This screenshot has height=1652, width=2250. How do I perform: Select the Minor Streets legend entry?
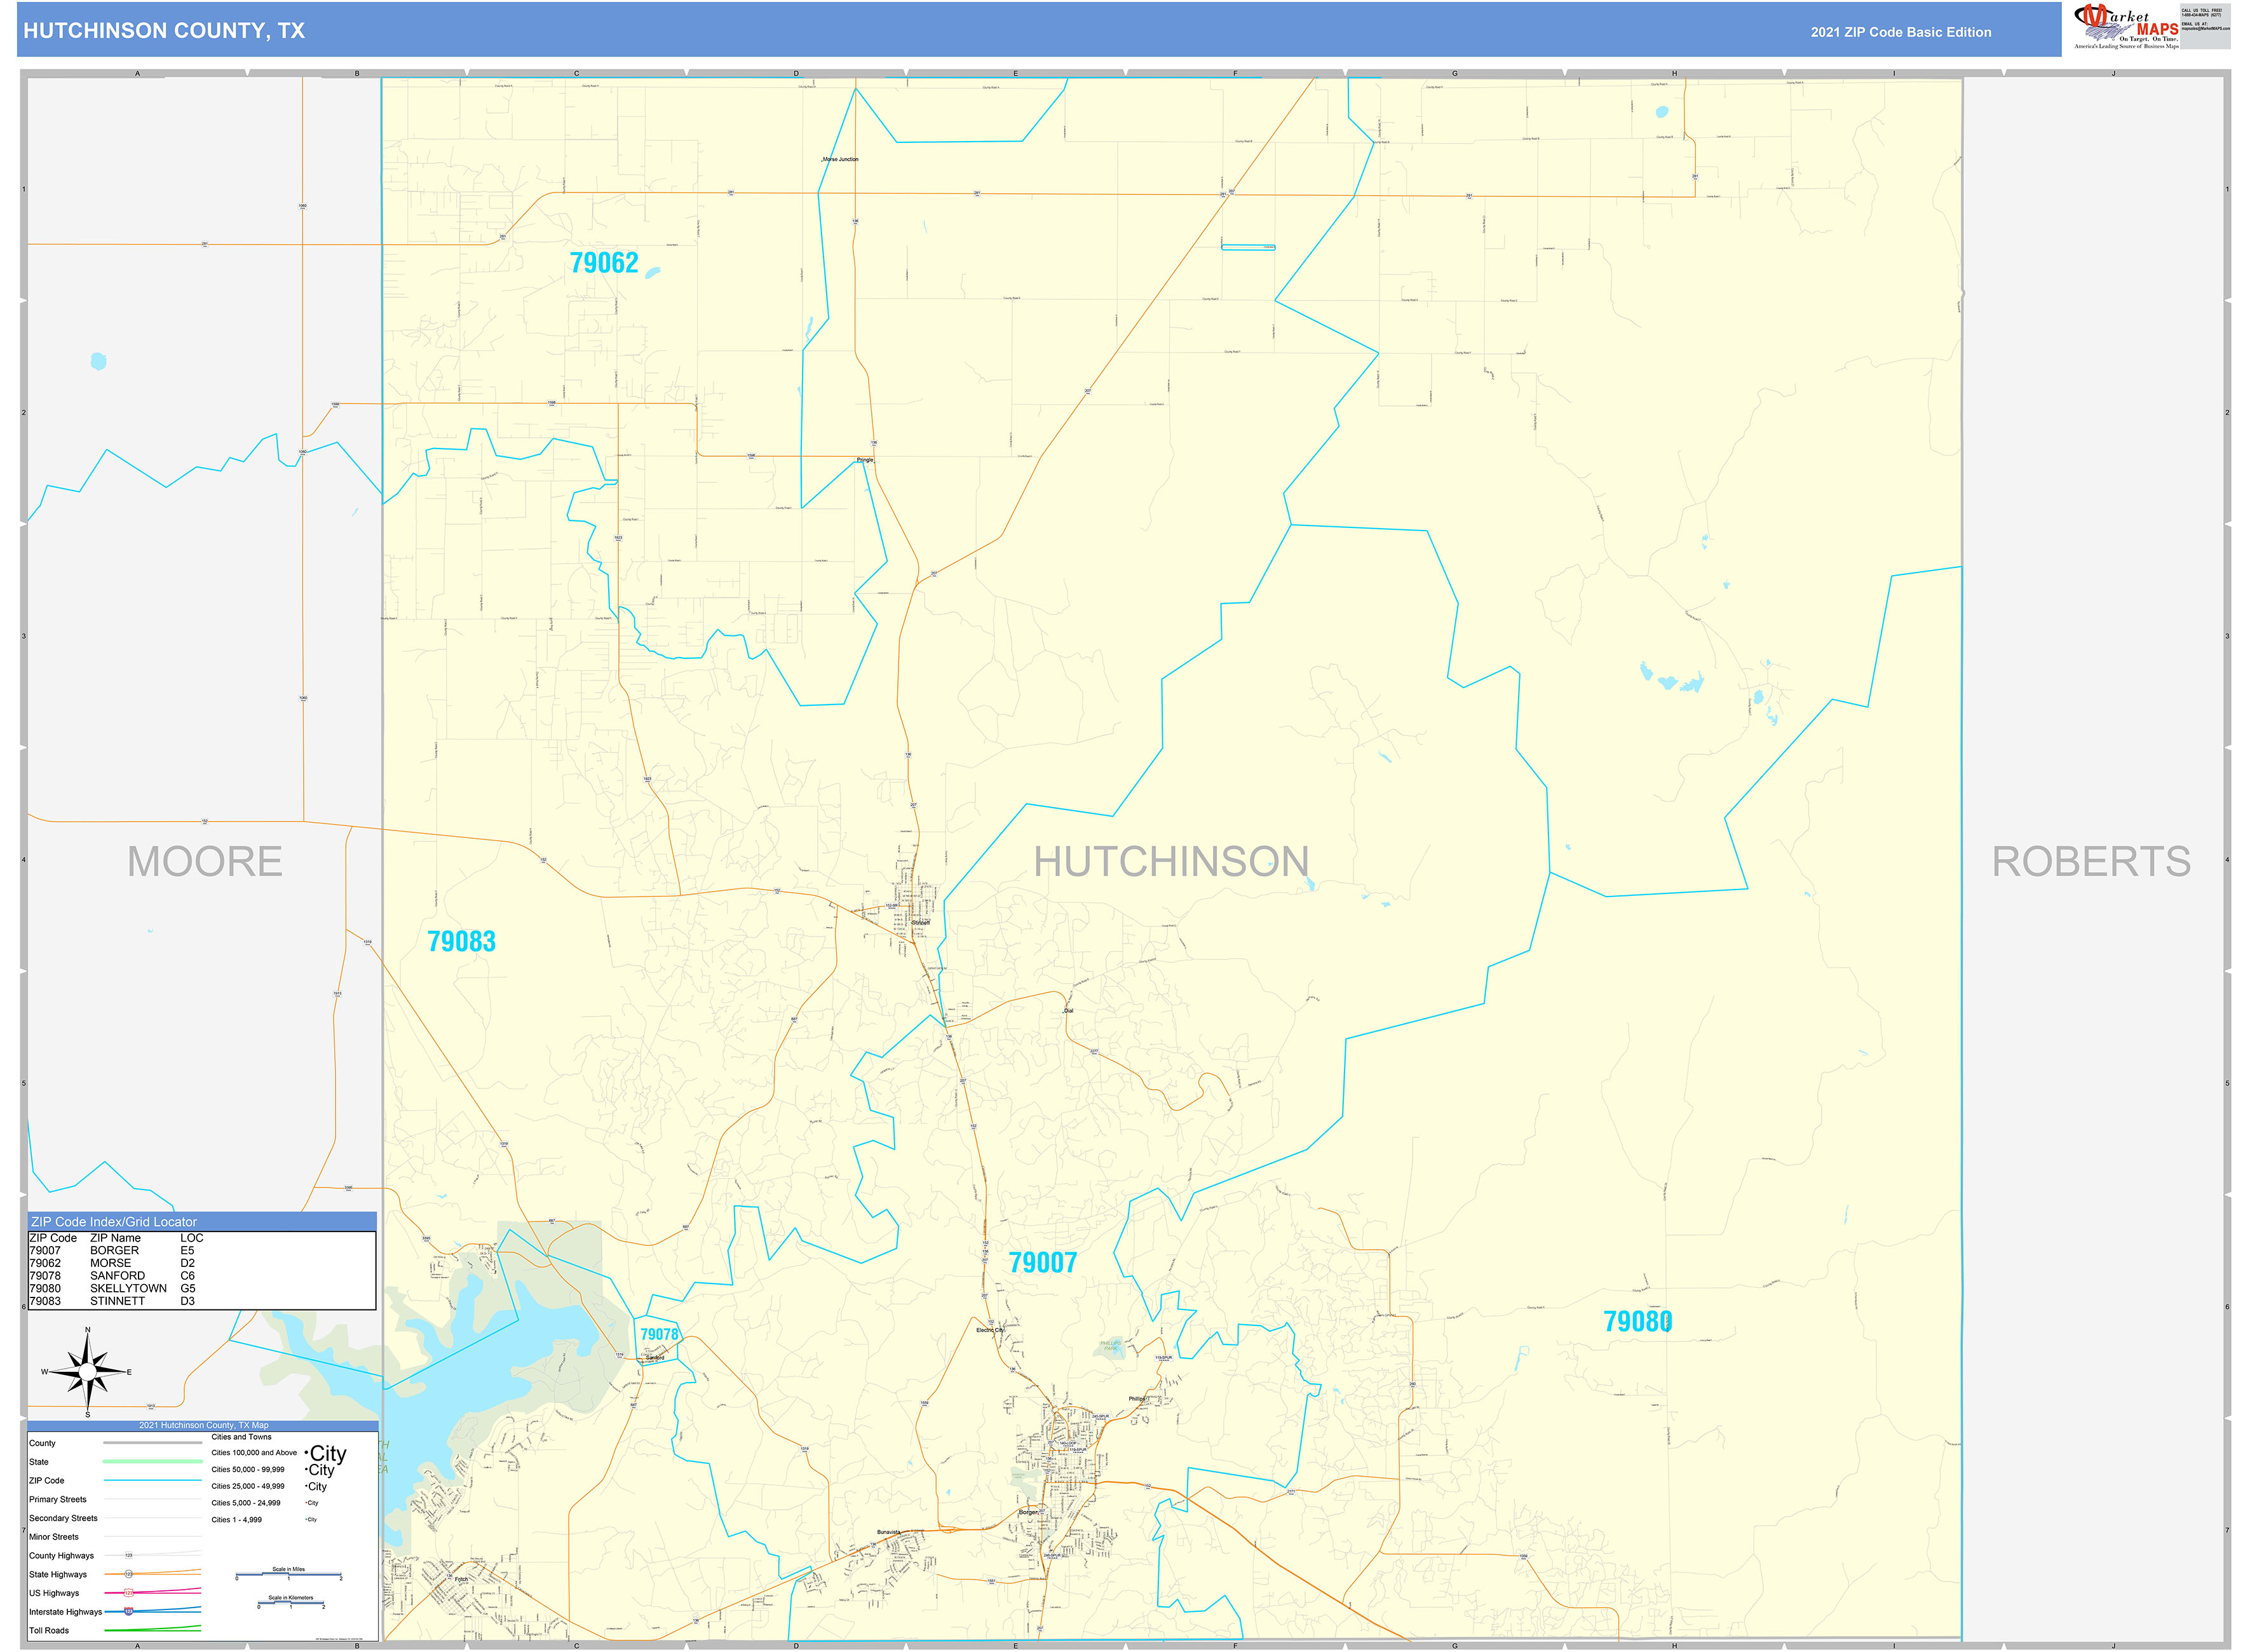point(54,1537)
